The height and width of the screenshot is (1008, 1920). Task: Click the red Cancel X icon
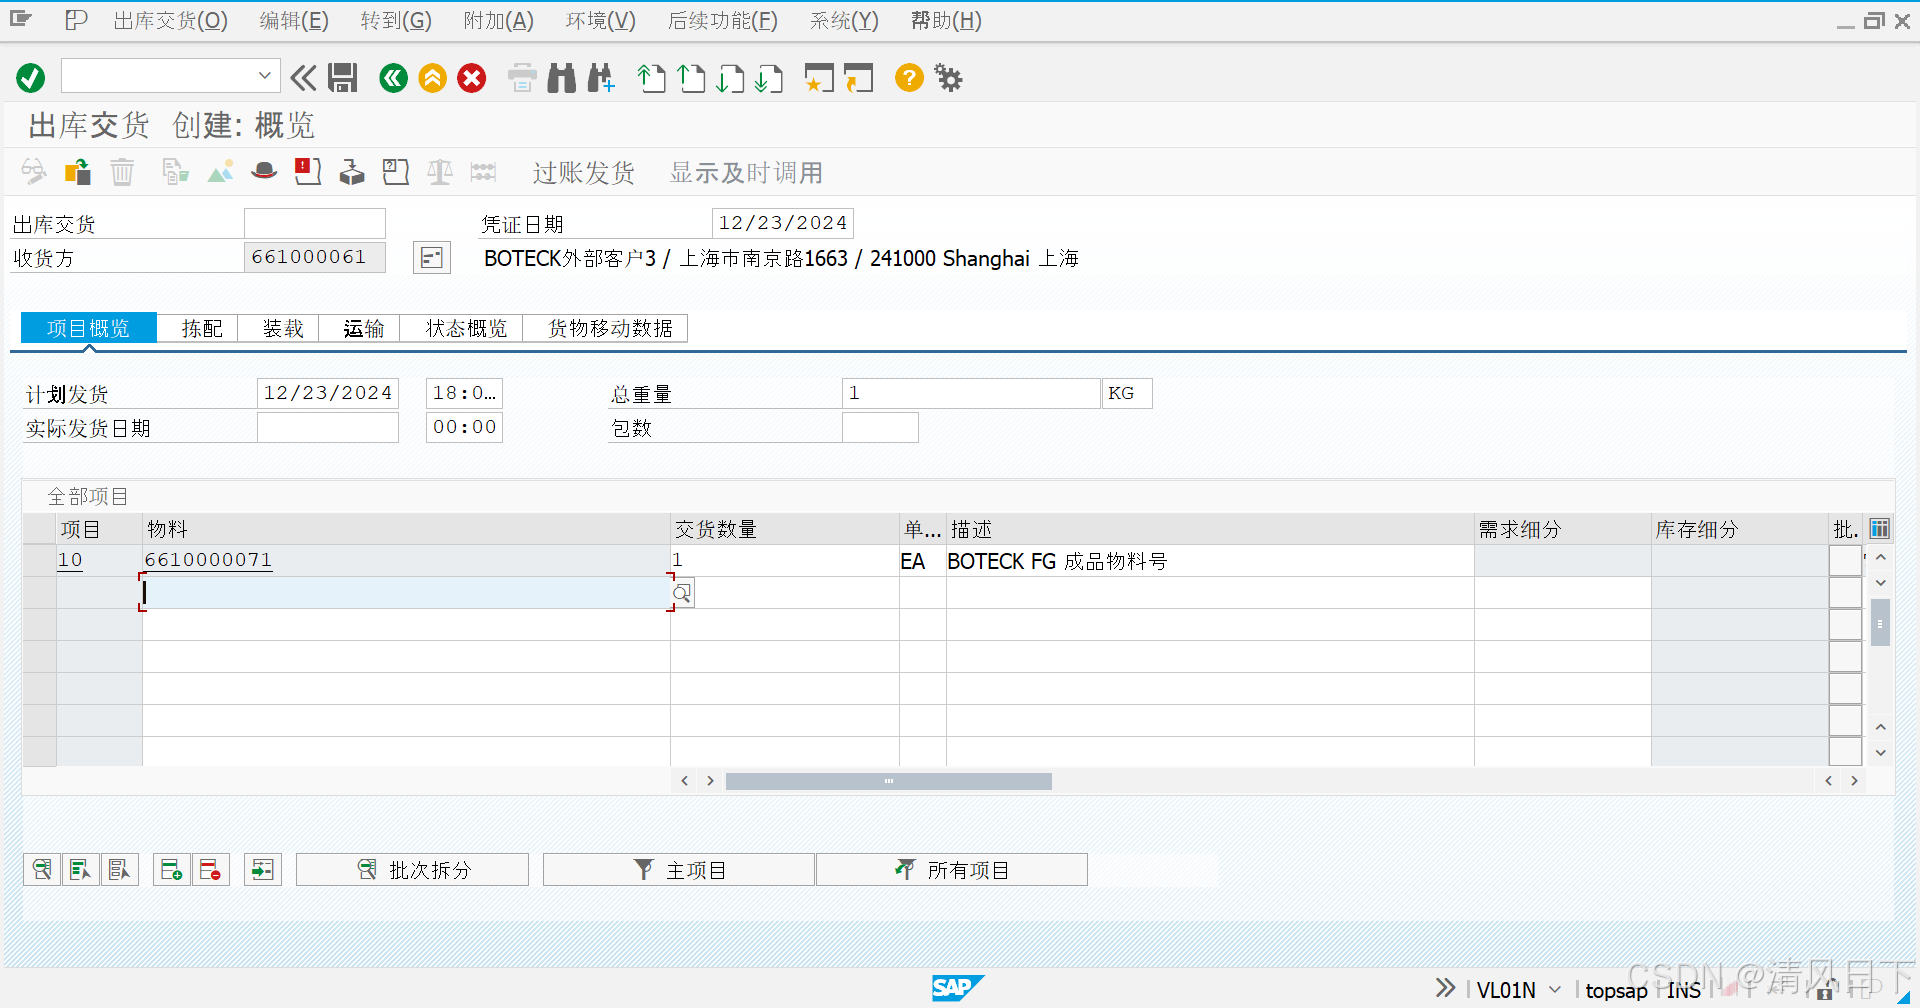(472, 78)
